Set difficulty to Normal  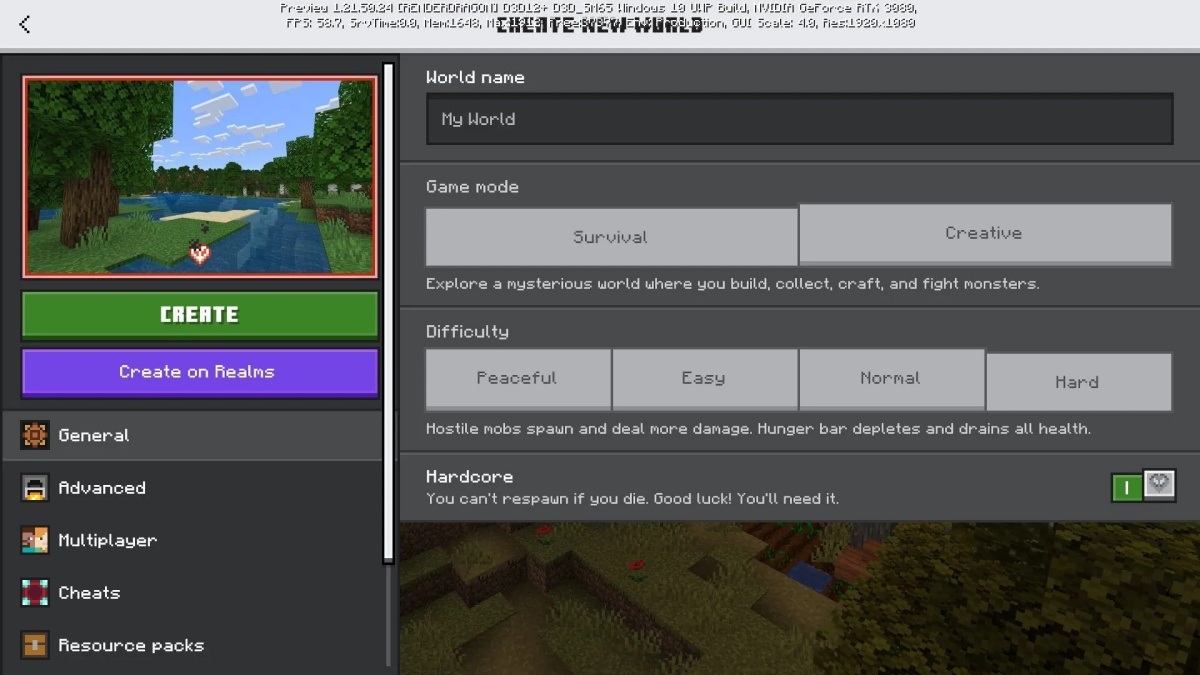(891, 378)
